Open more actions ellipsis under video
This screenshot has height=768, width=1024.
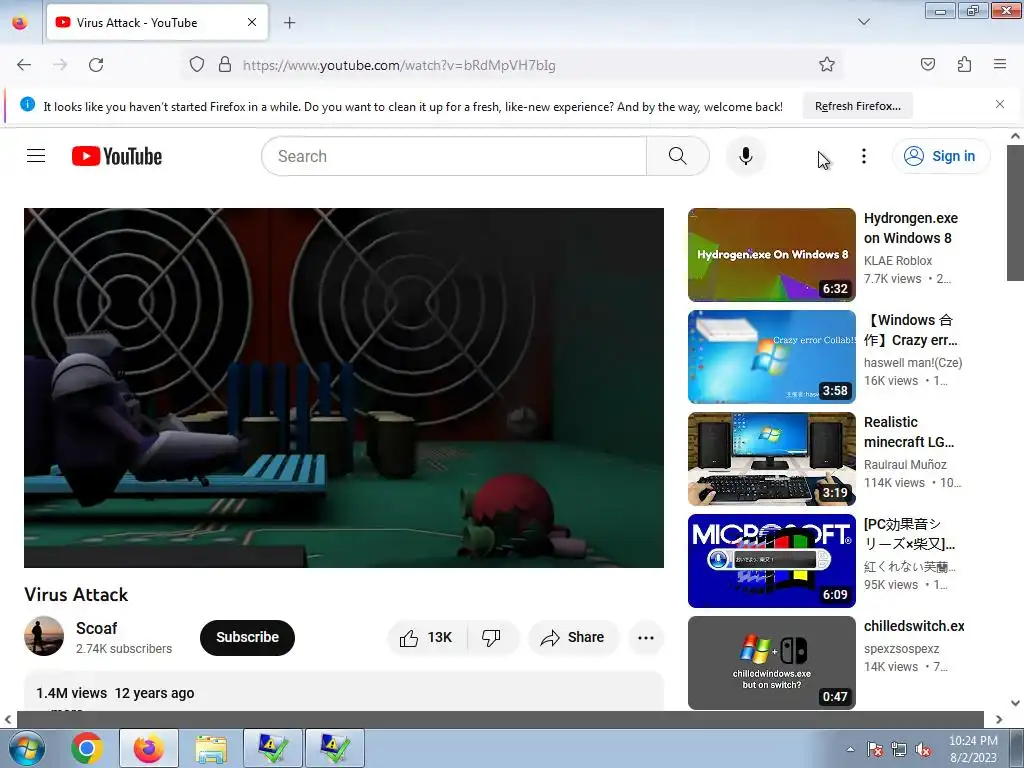click(646, 637)
